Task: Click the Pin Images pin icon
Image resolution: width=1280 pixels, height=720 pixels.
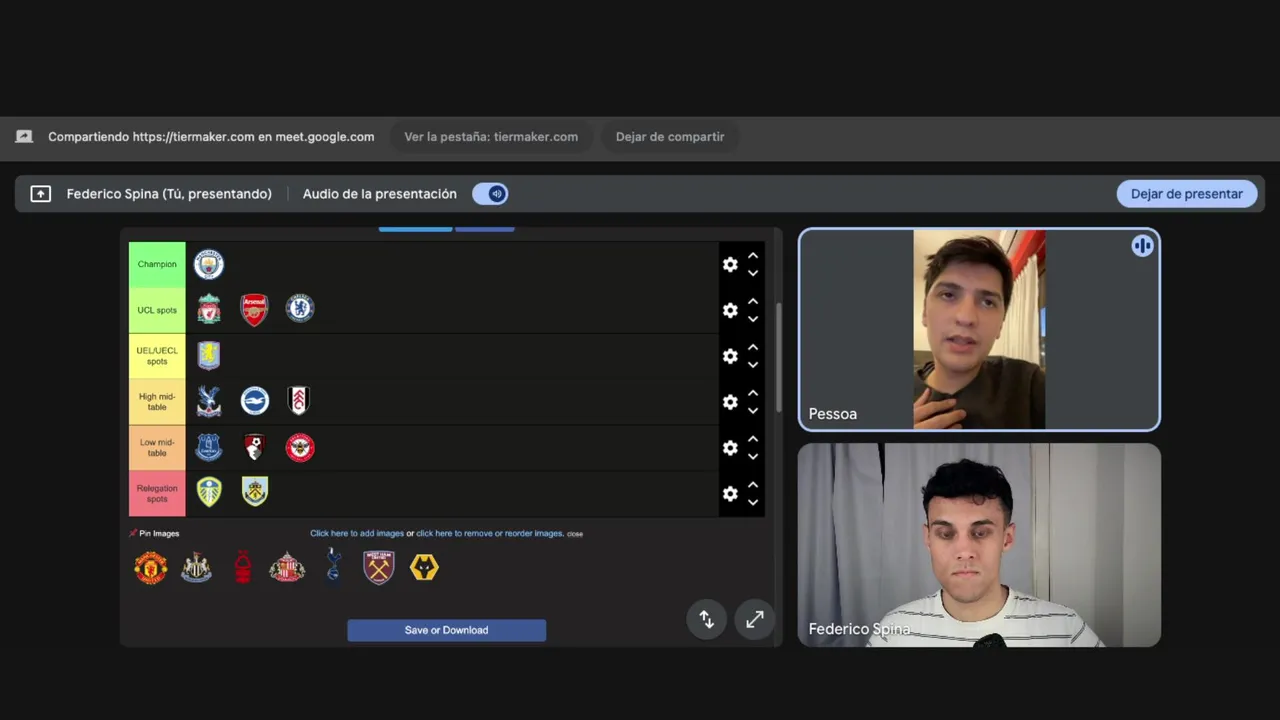Action: click(133, 533)
